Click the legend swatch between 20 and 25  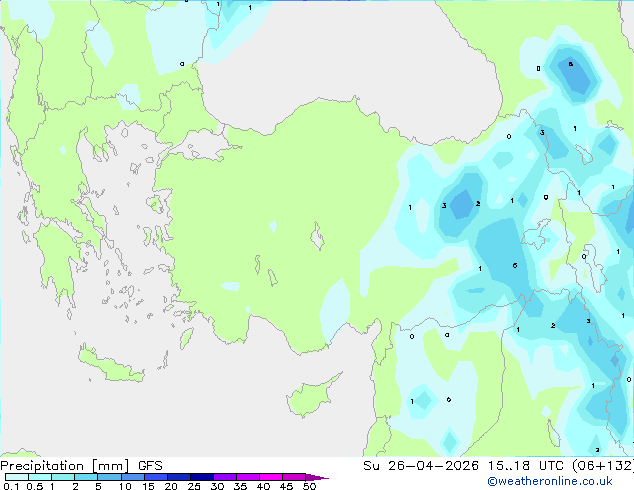178,477
